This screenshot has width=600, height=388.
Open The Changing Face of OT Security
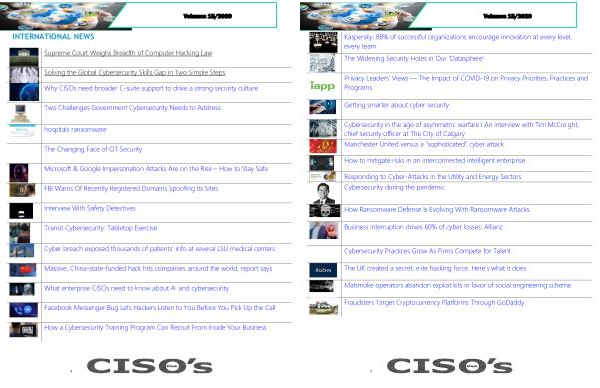click(93, 149)
